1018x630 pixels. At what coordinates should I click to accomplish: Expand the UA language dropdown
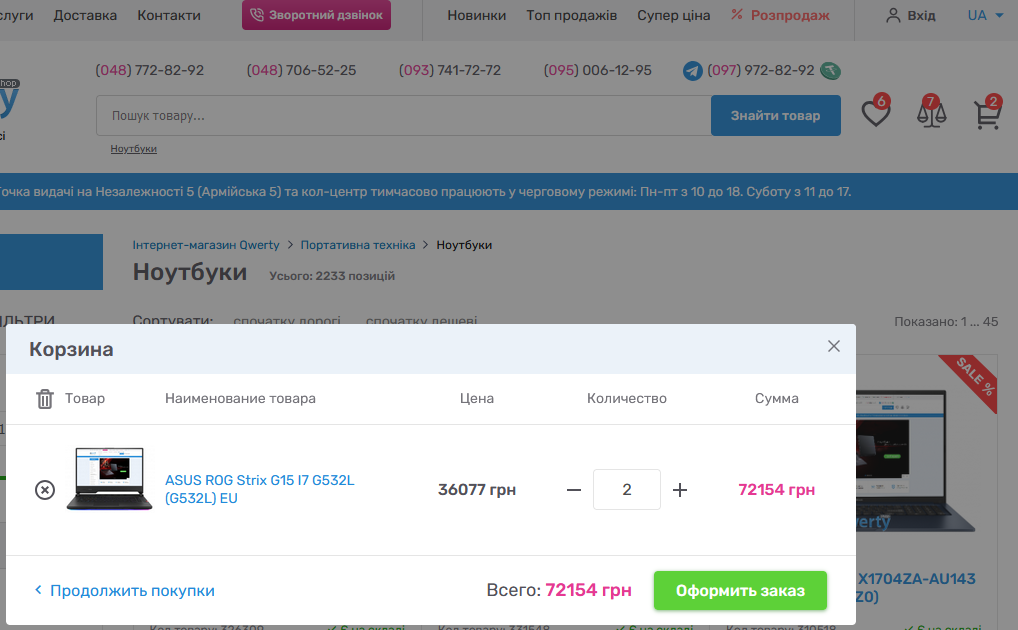pos(985,16)
